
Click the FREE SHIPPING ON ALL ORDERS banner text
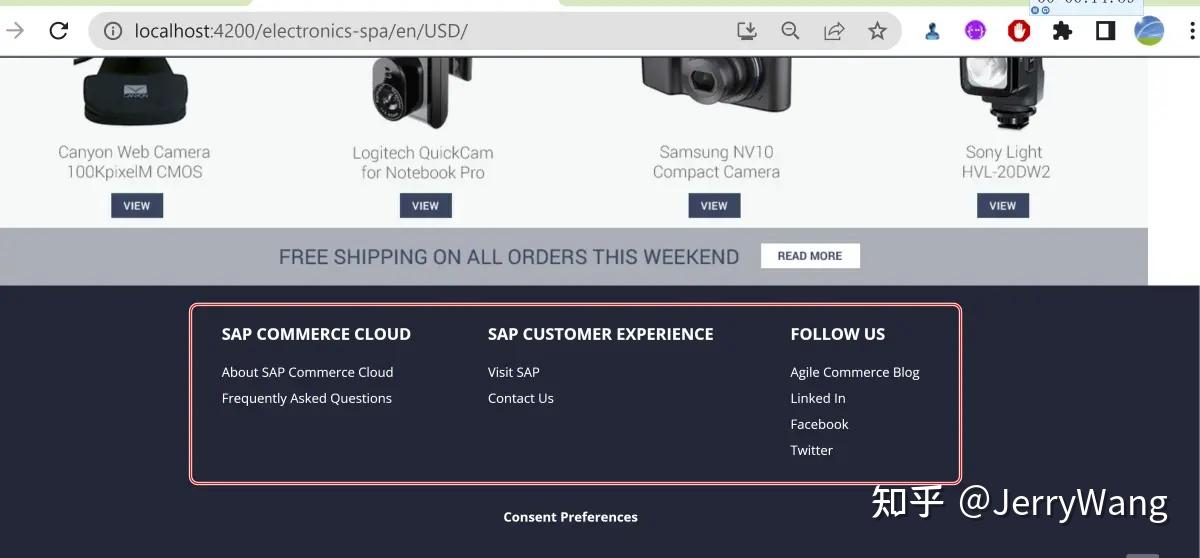click(509, 257)
